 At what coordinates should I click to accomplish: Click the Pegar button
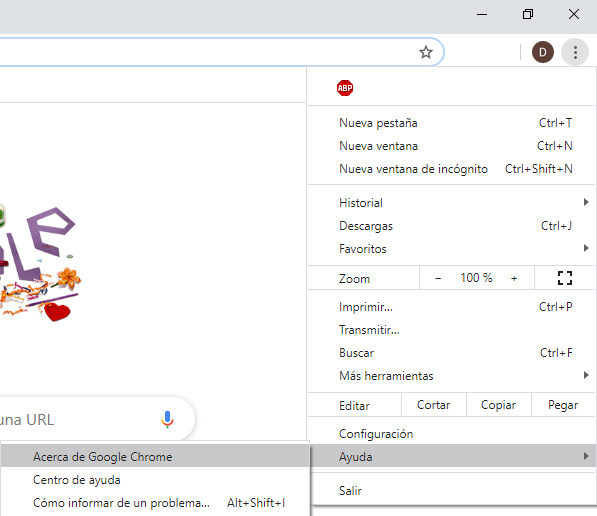point(563,405)
